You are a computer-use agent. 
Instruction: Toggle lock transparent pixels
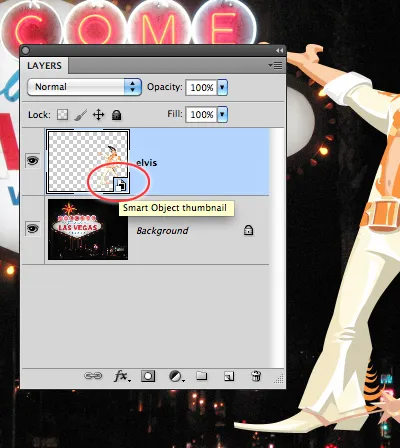[x=62, y=115]
